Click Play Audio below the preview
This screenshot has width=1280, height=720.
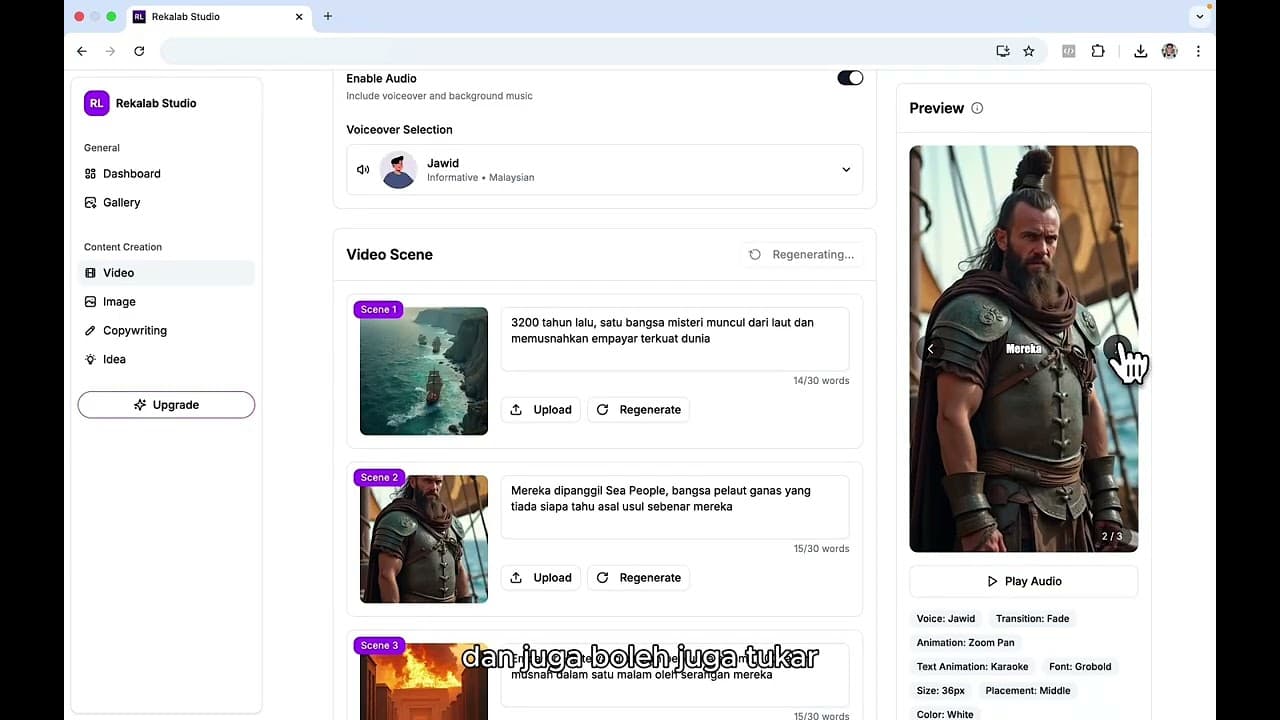1023,581
